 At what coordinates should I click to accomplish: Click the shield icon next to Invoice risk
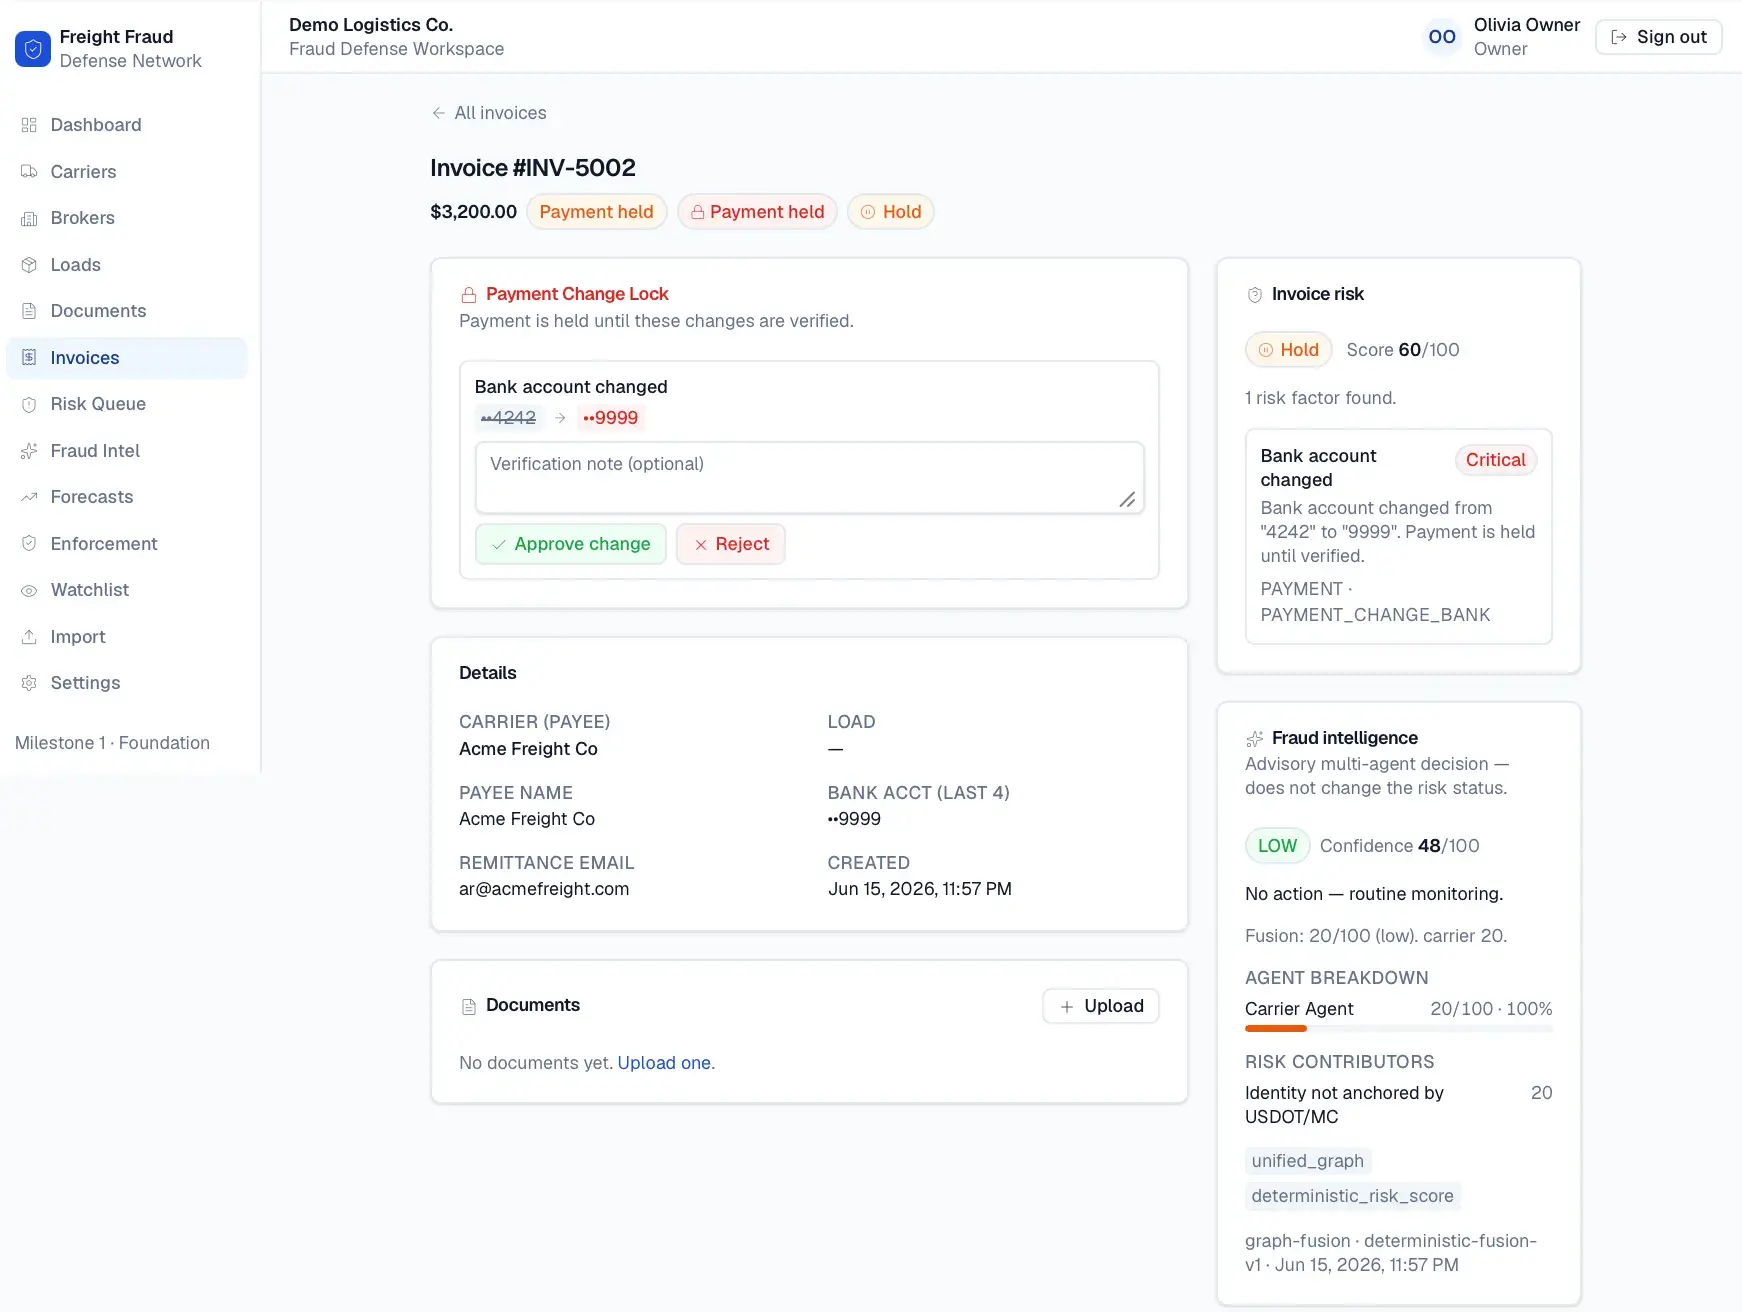click(1254, 295)
